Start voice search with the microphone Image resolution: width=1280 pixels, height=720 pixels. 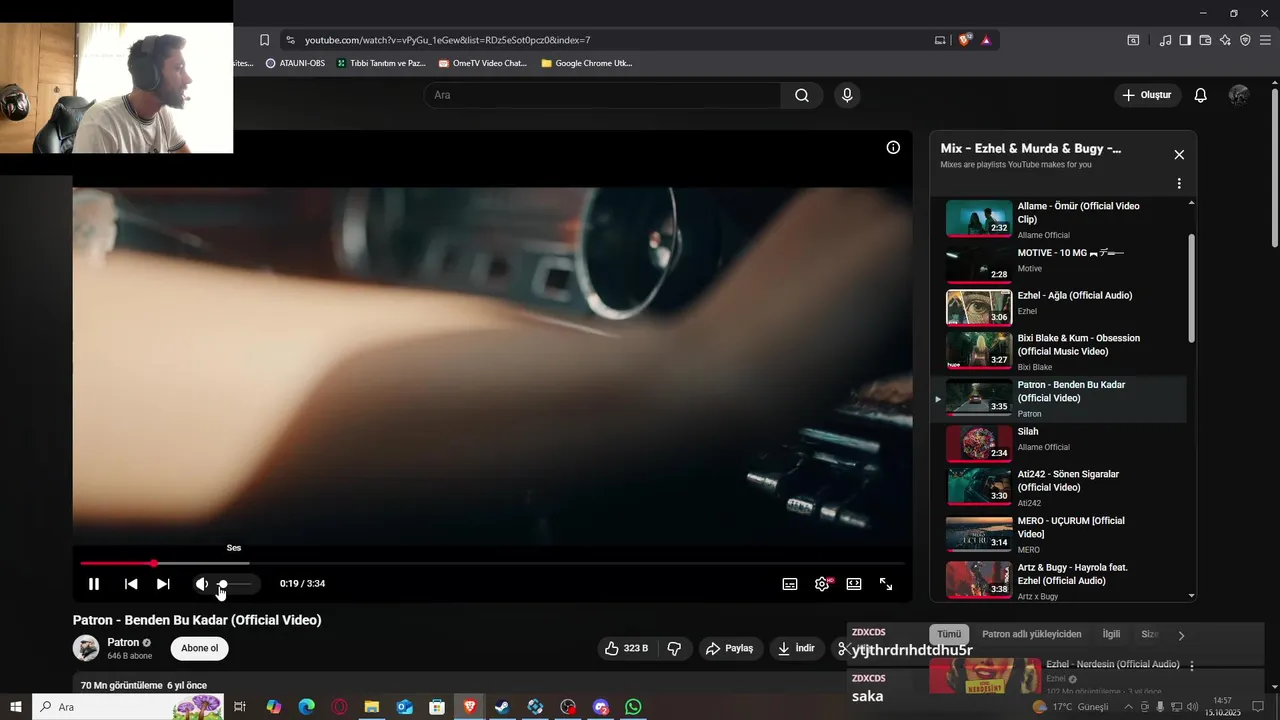tap(847, 95)
